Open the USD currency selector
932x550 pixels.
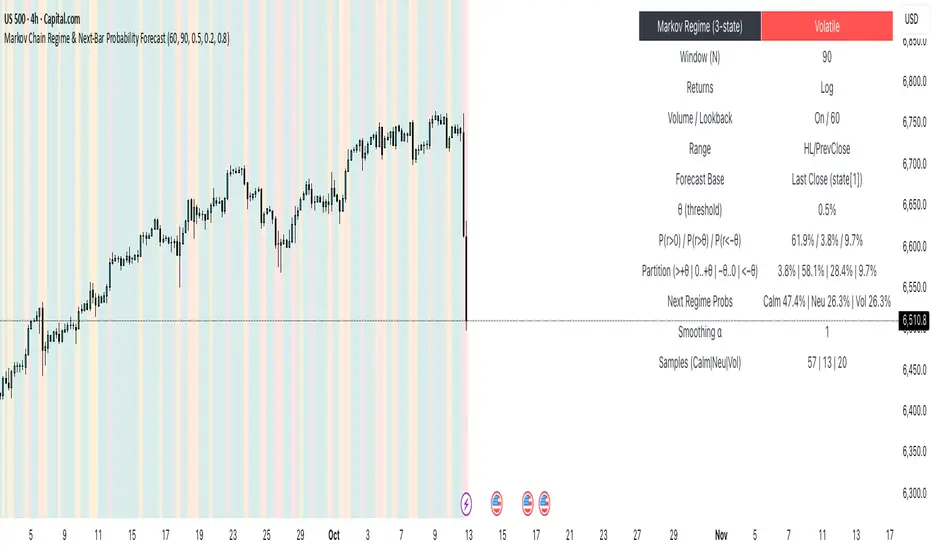point(911,19)
